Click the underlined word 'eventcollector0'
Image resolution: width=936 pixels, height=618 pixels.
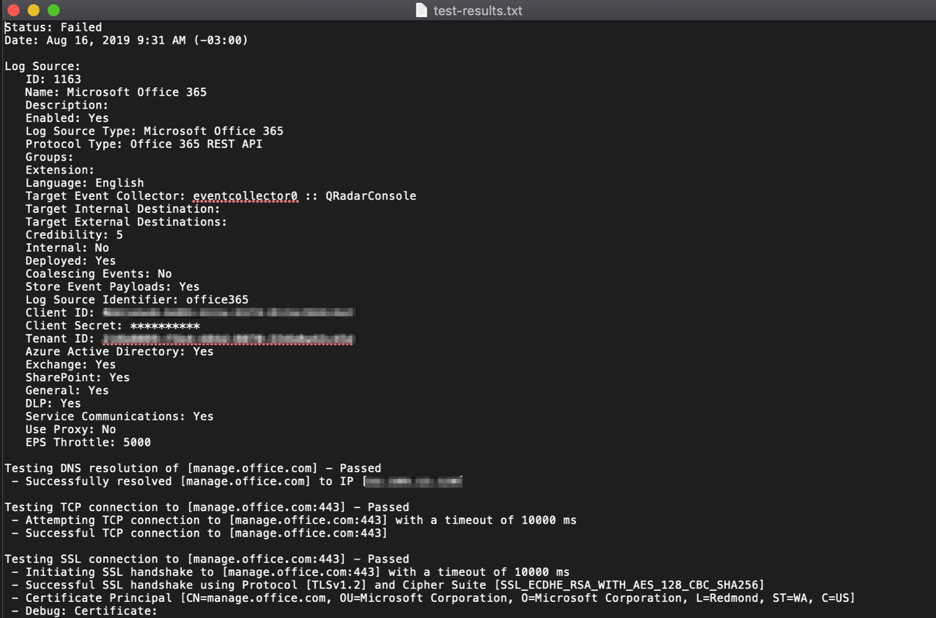[x=245, y=196]
